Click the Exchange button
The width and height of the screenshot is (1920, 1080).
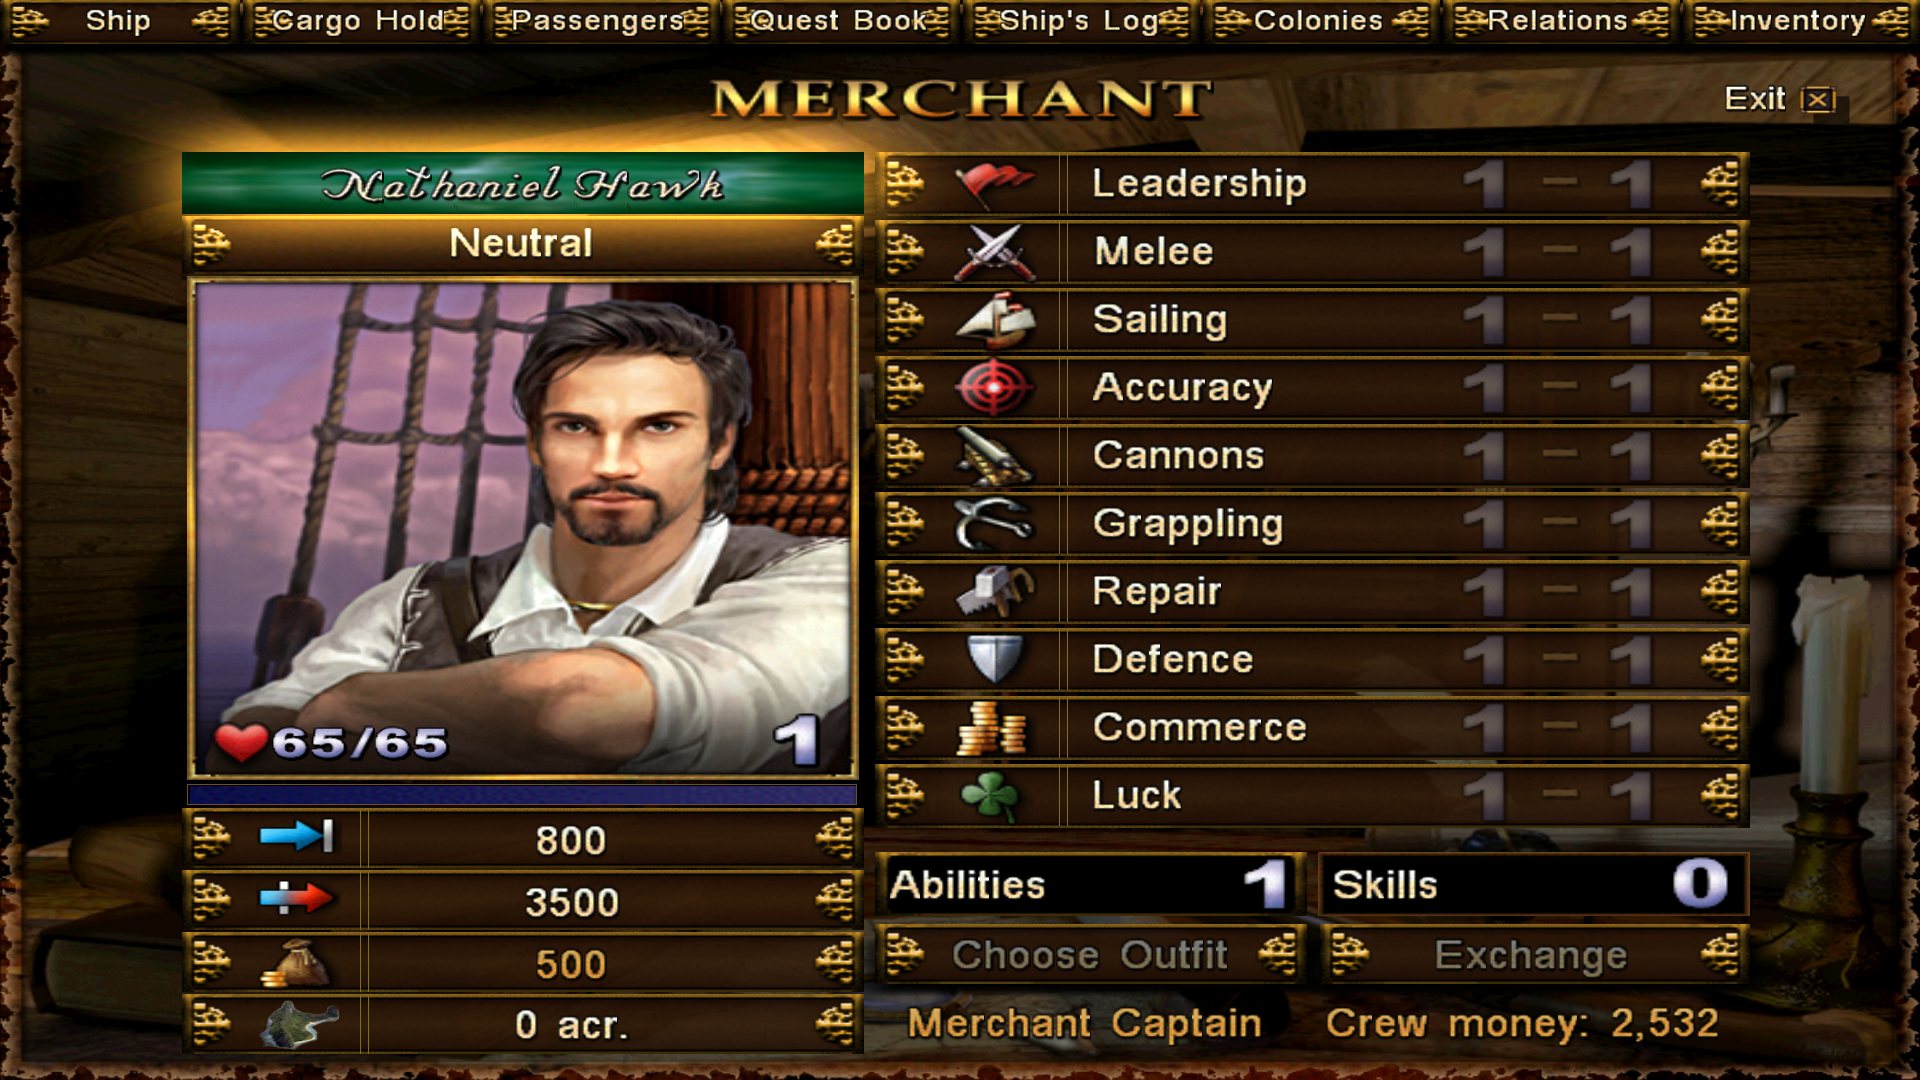tap(1532, 955)
